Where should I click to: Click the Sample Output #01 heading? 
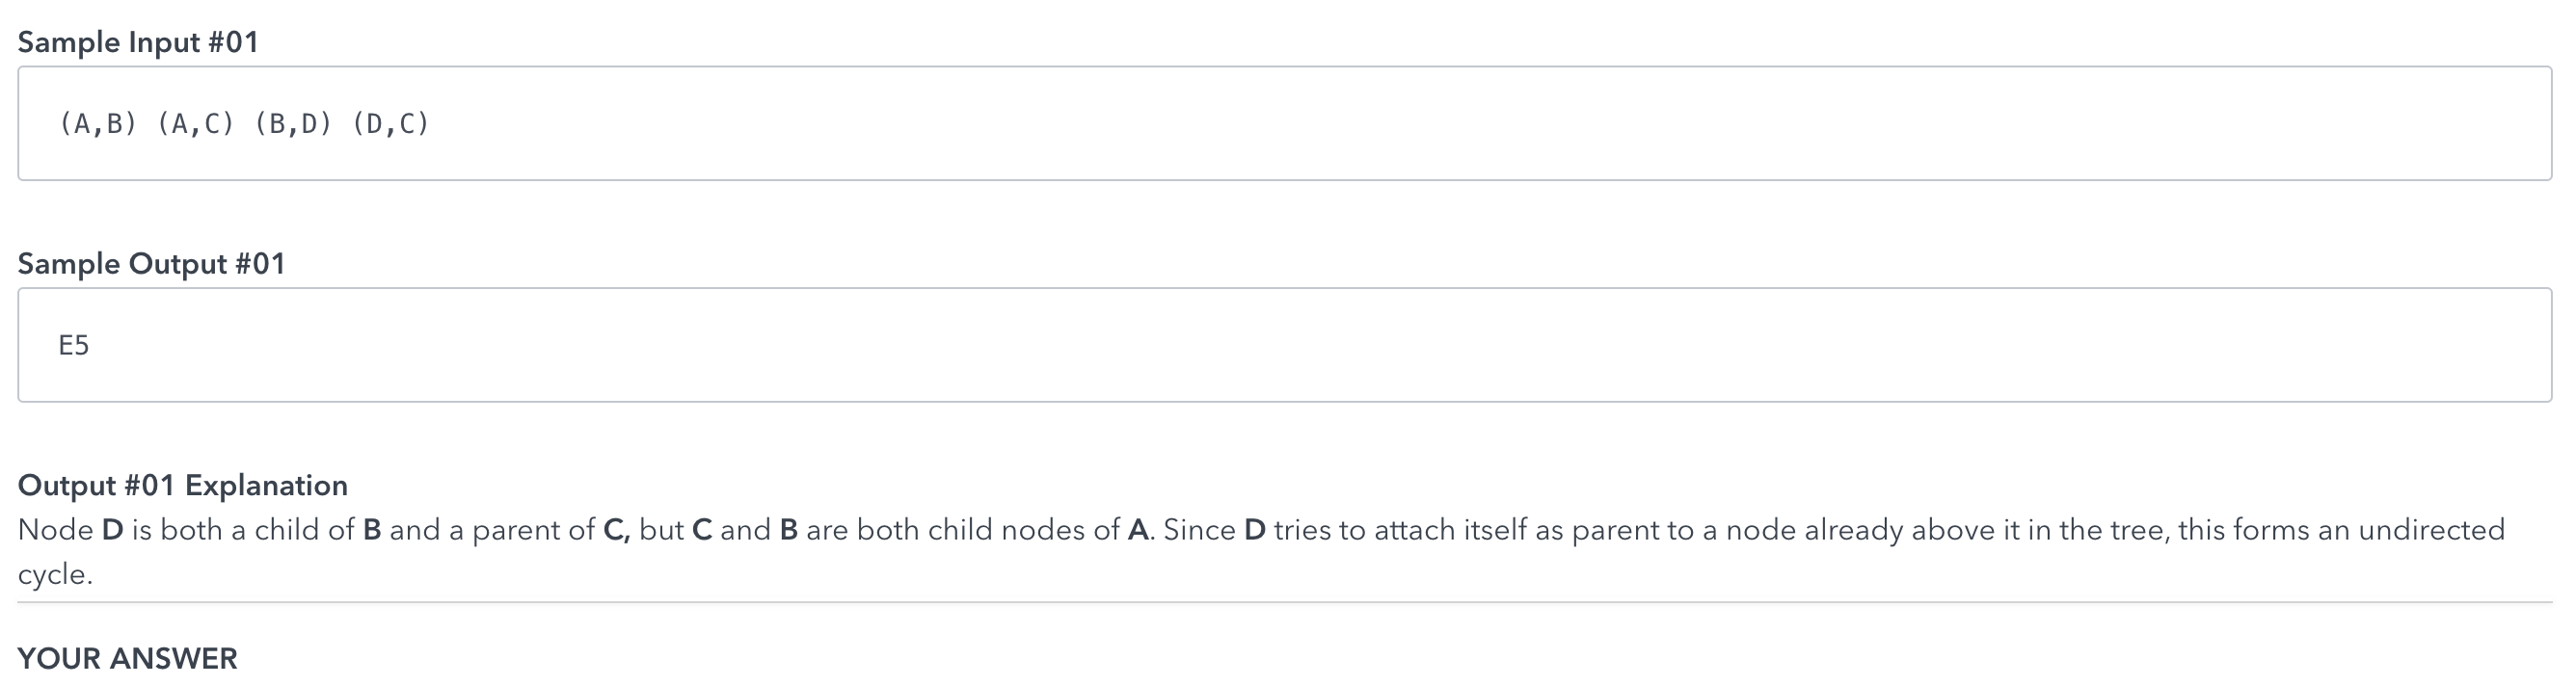(x=152, y=264)
